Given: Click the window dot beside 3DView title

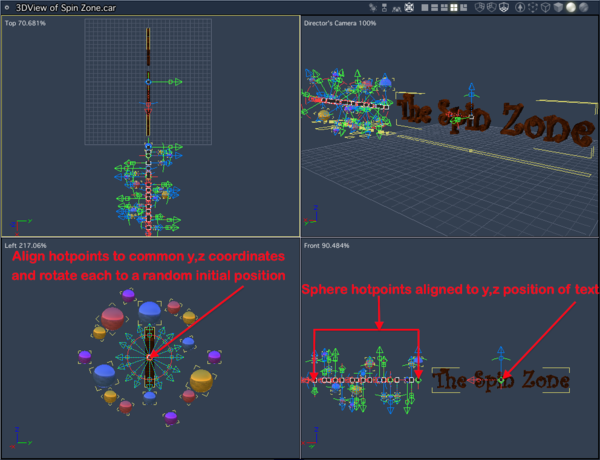Looking at the screenshot, I should click(x=7, y=7).
